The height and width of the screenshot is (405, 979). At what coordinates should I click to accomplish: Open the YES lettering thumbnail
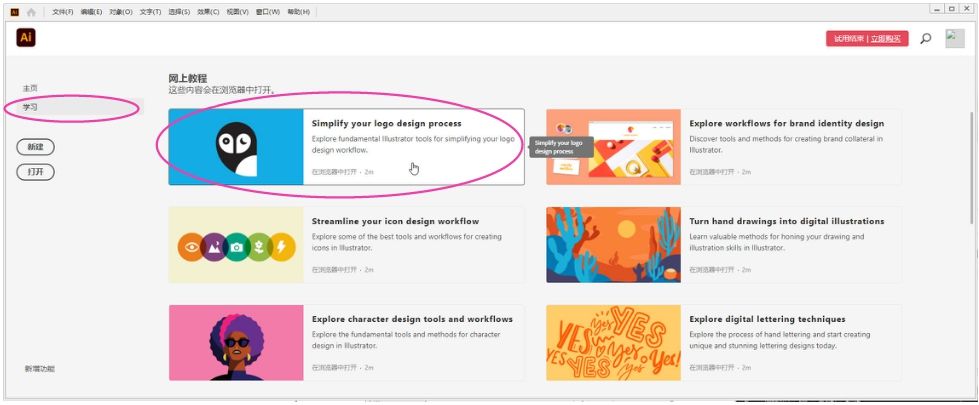614,343
